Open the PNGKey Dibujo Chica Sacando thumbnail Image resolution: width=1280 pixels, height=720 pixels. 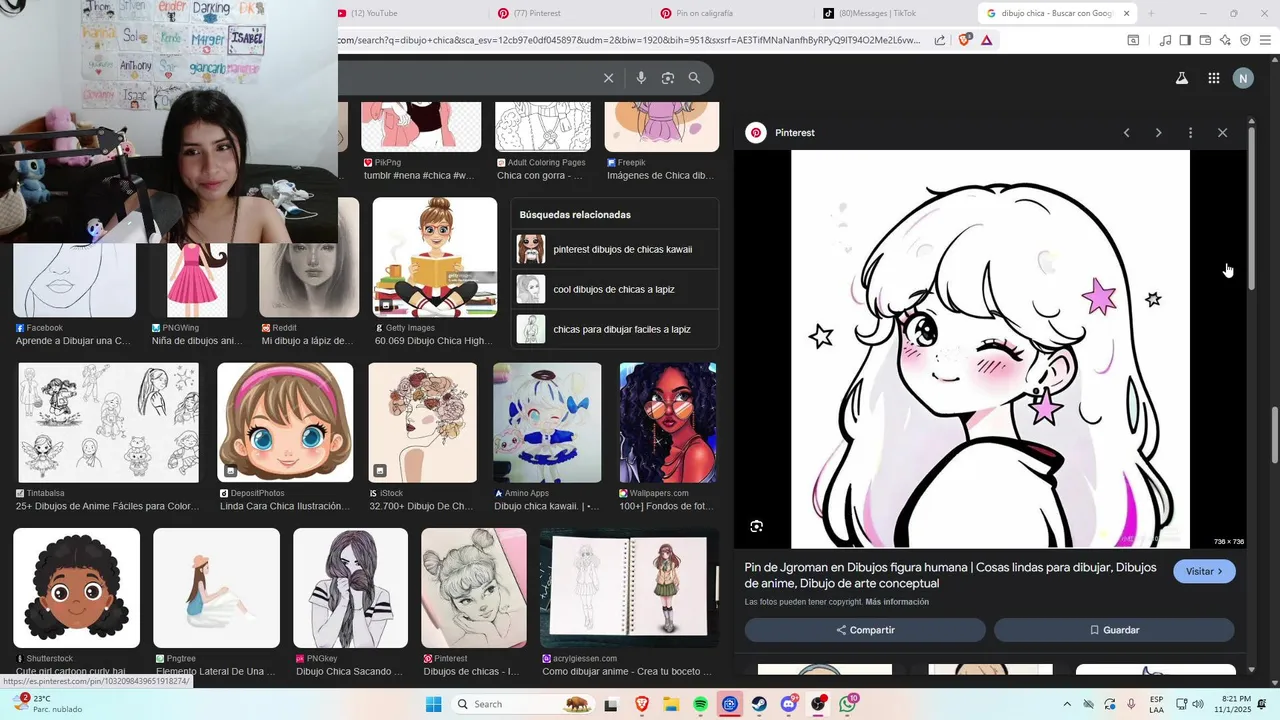[350, 588]
